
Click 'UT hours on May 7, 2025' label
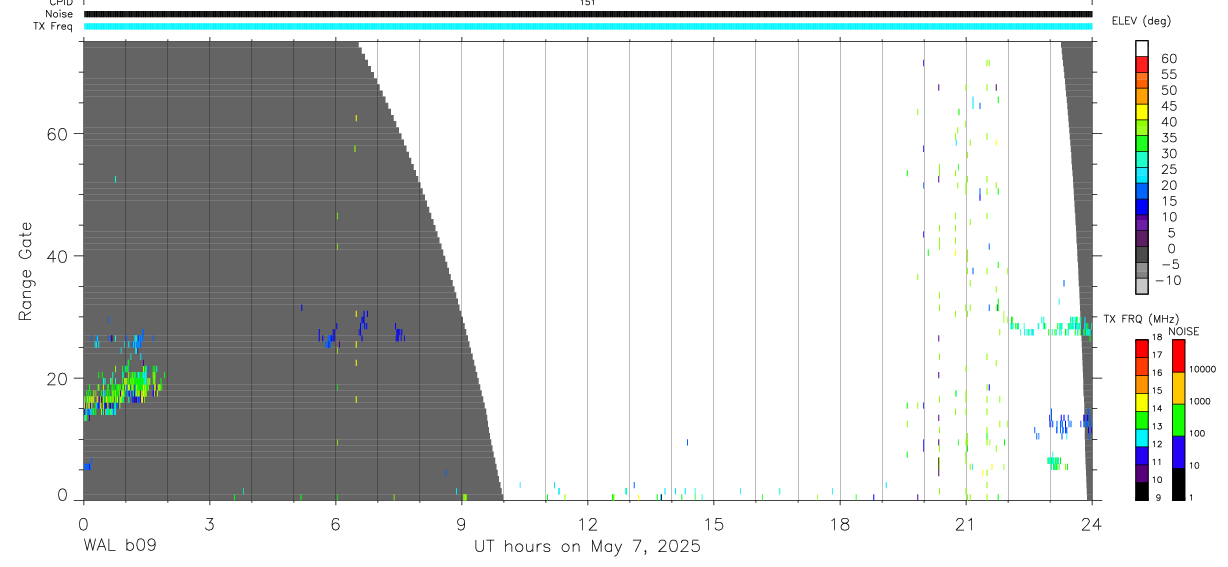[587, 547]
